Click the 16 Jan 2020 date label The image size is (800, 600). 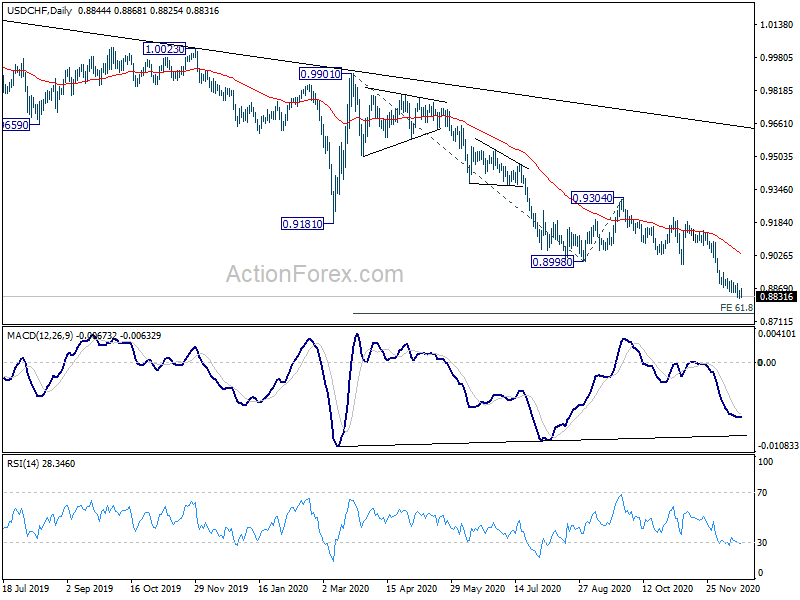pos(283,588)
